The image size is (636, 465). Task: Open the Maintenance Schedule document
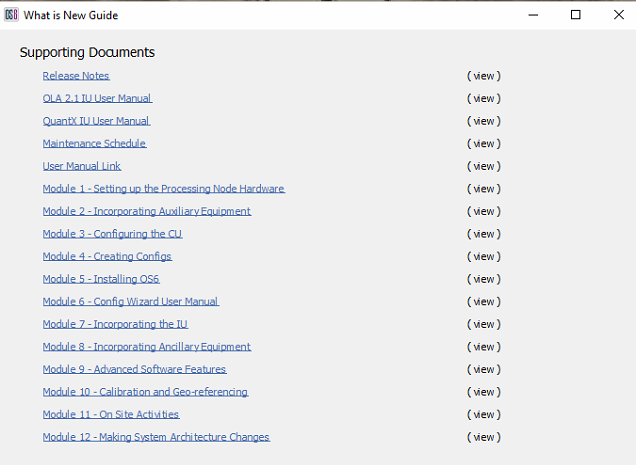tap(94, 144)
